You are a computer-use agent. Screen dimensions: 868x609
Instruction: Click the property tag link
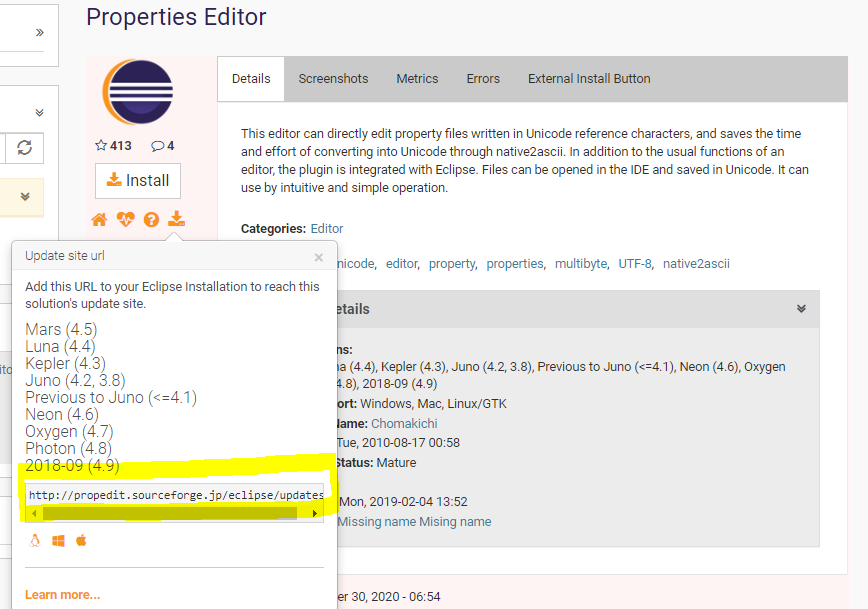pos(453,264)
